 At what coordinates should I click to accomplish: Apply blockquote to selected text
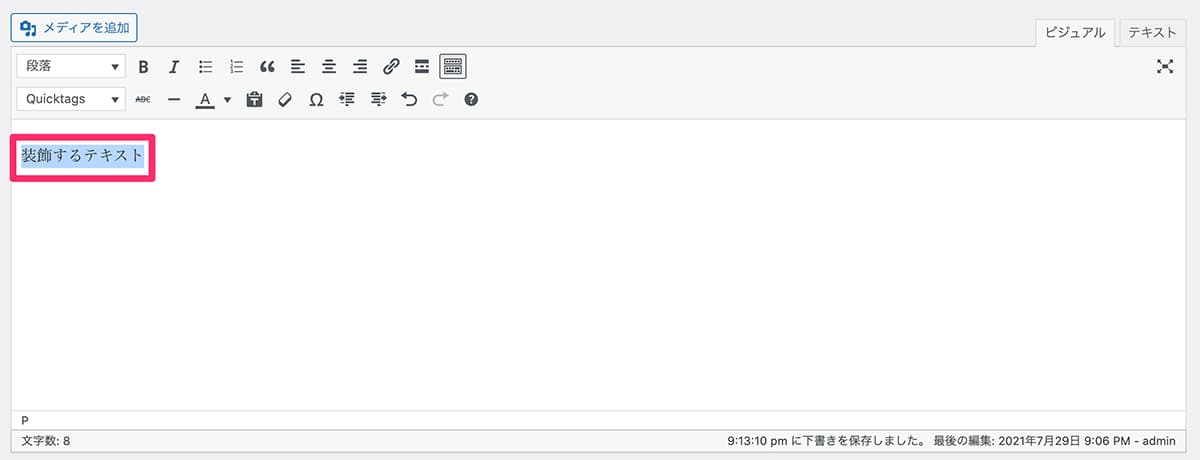267,67
